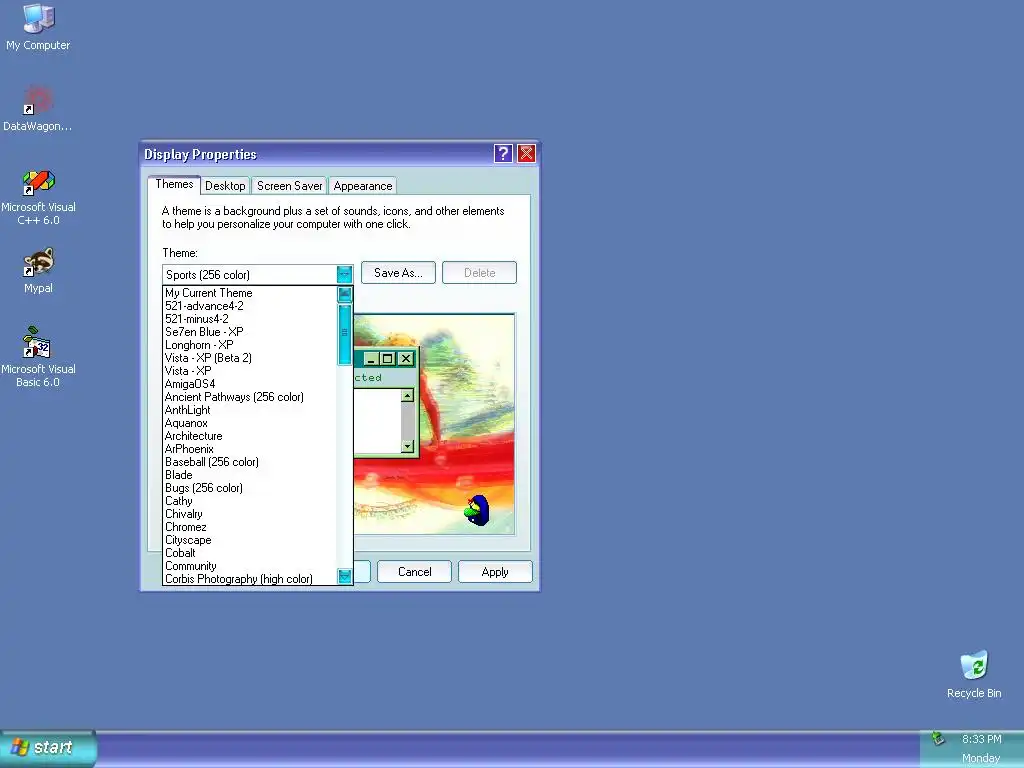Switch to the Screen Saver tab
This screenshot has height=768, width=1024.
pos(289,186)
